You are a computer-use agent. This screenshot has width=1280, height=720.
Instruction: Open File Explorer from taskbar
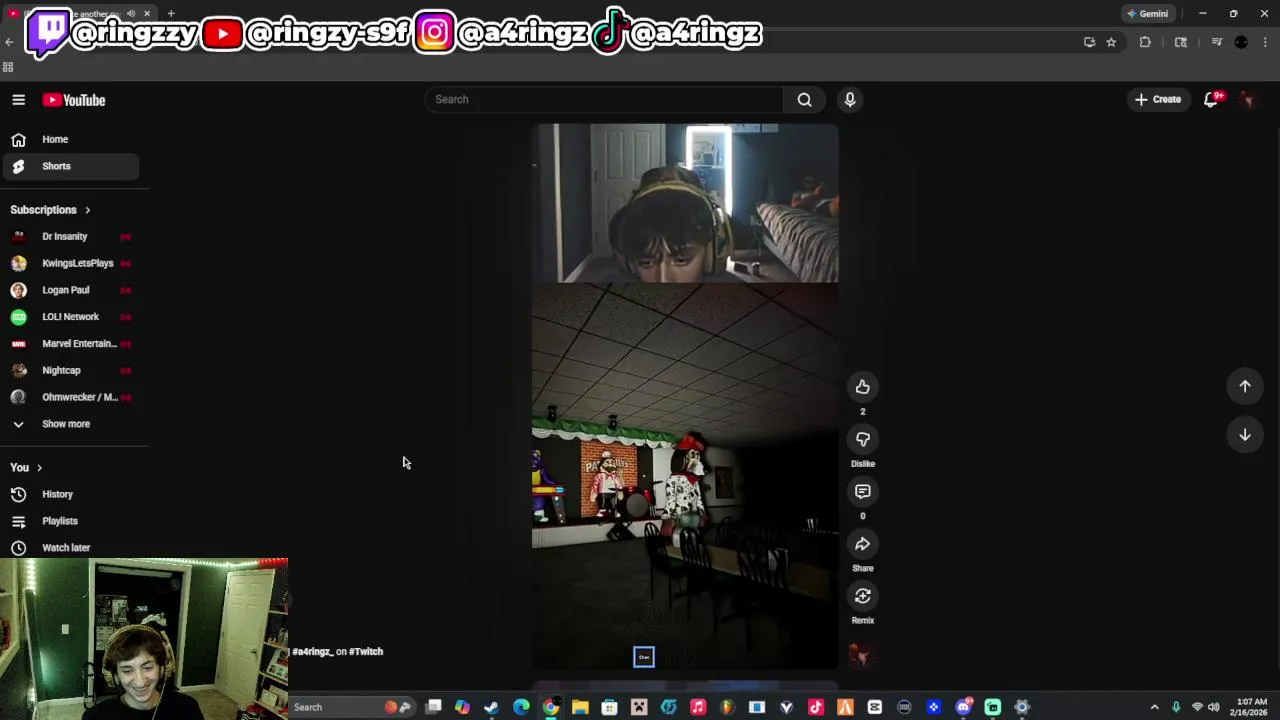click(580, 707)
